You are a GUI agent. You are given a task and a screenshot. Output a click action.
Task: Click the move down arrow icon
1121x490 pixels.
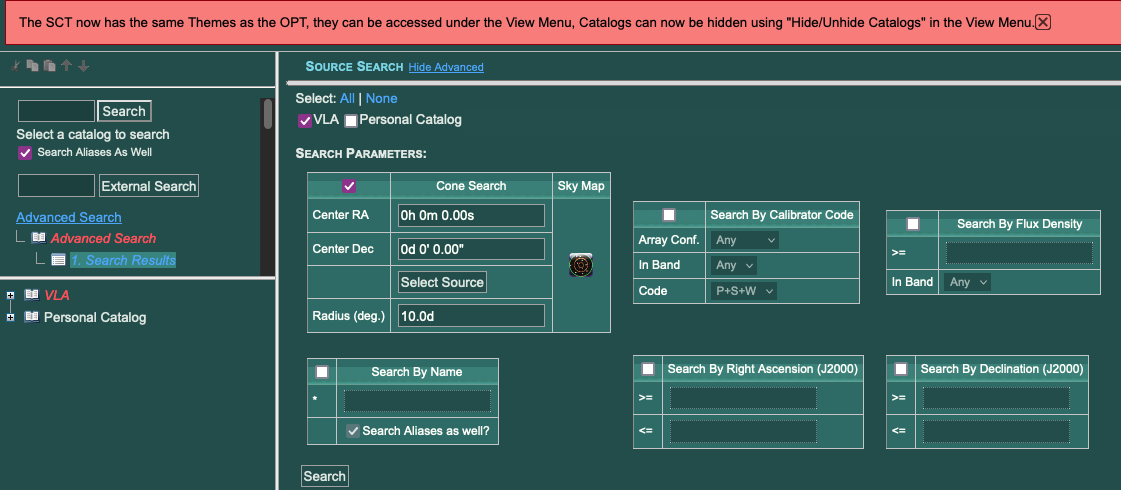tap(83, 66)
